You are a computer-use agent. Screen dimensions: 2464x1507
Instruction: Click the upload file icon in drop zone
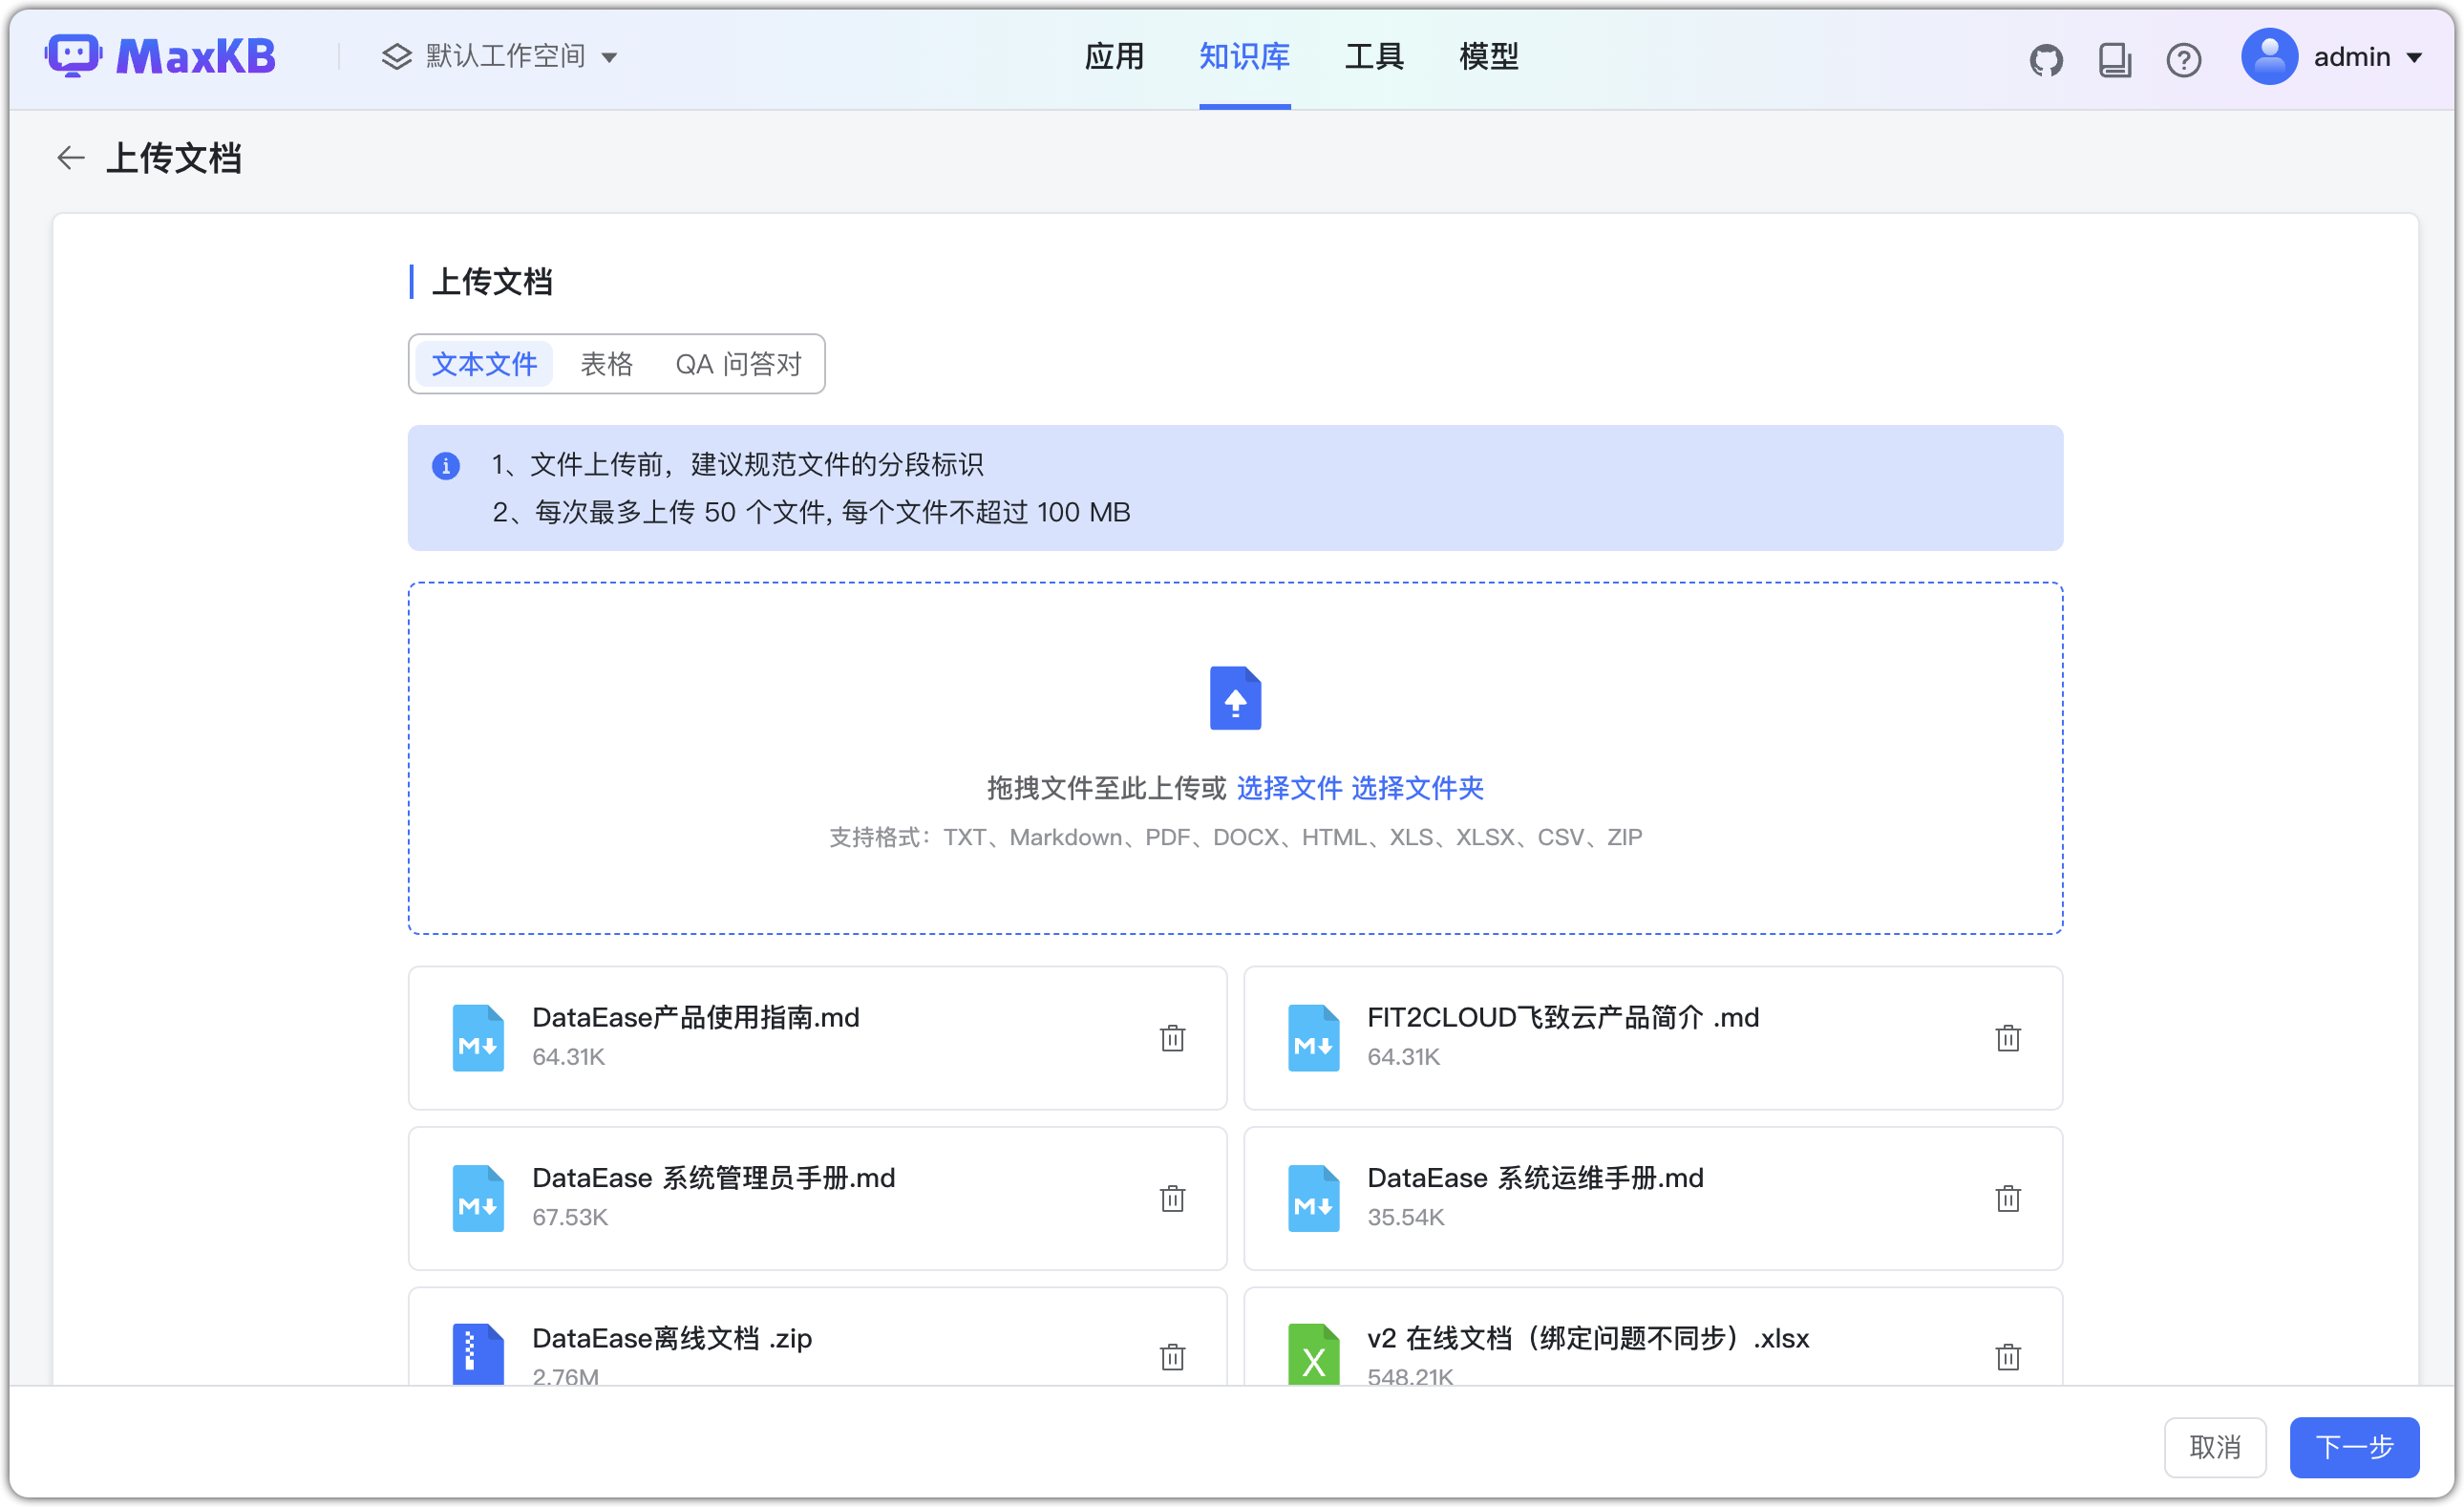1235,697
